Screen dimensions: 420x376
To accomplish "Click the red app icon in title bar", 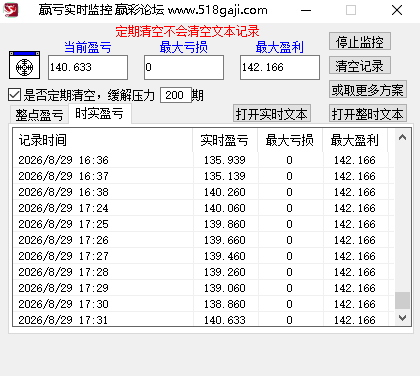I will 10,10.
